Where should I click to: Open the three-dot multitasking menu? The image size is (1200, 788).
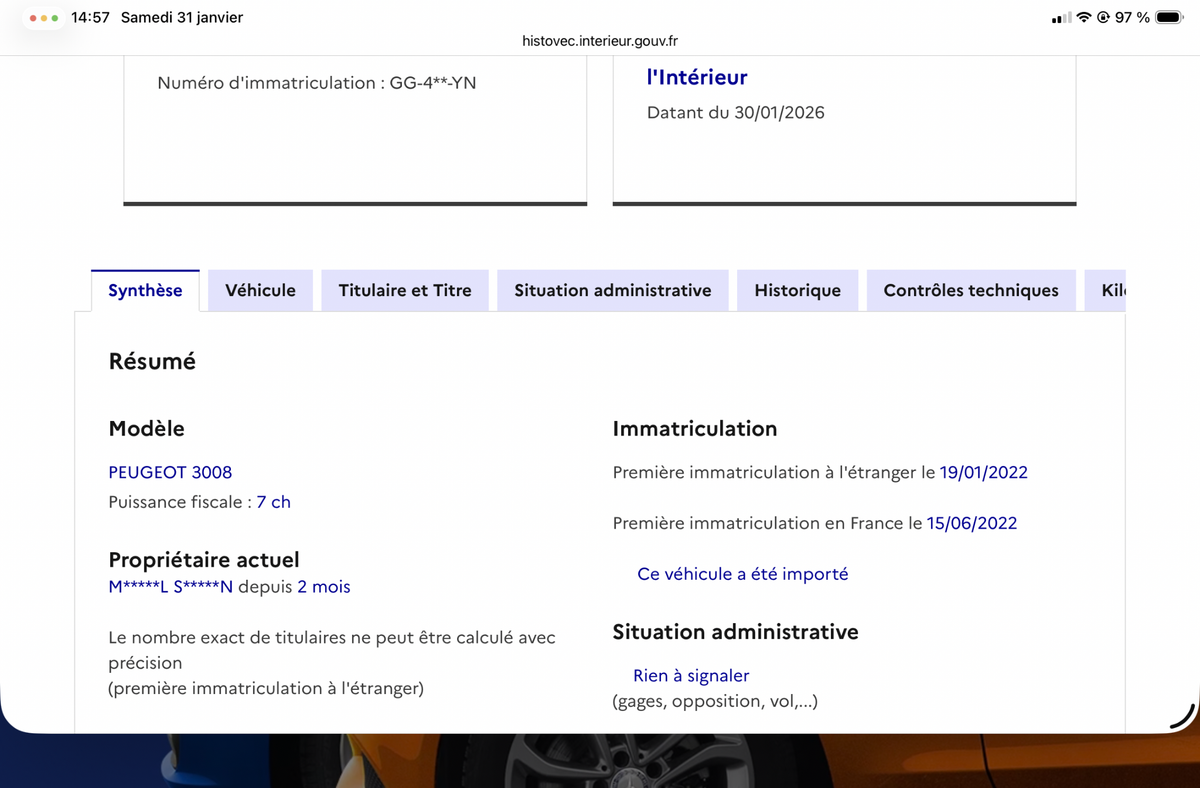[x=43, y=18]
